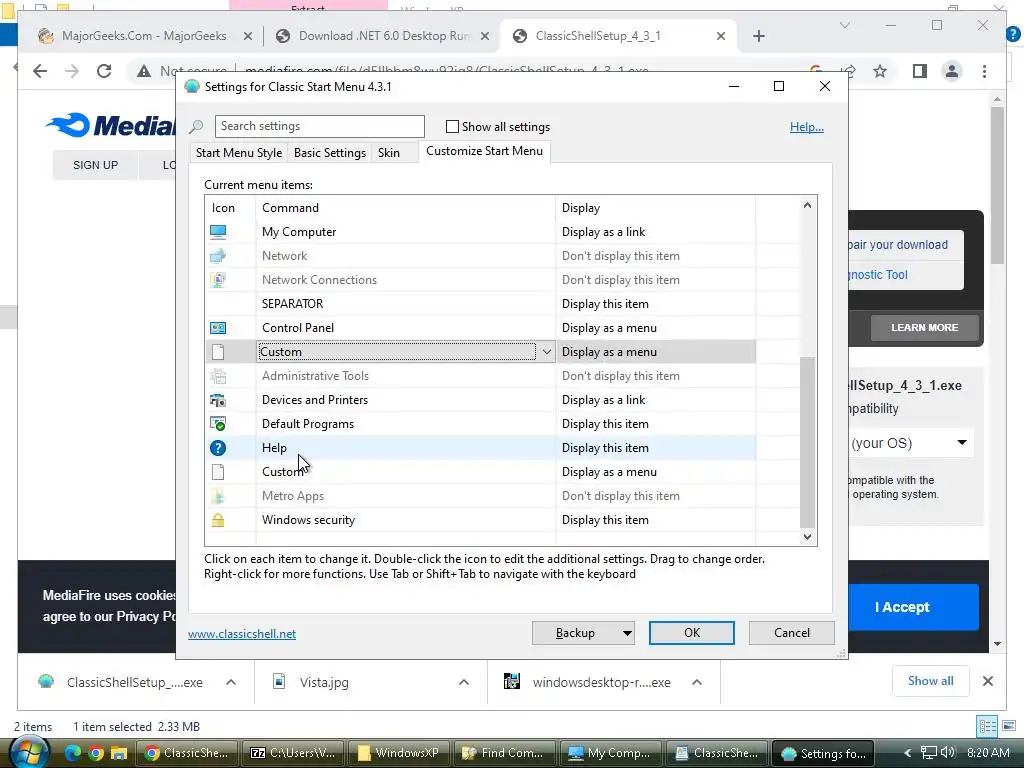Open the Backup button dropdown arrow
The image size is (1024, 768).
[x=627, y=633]
